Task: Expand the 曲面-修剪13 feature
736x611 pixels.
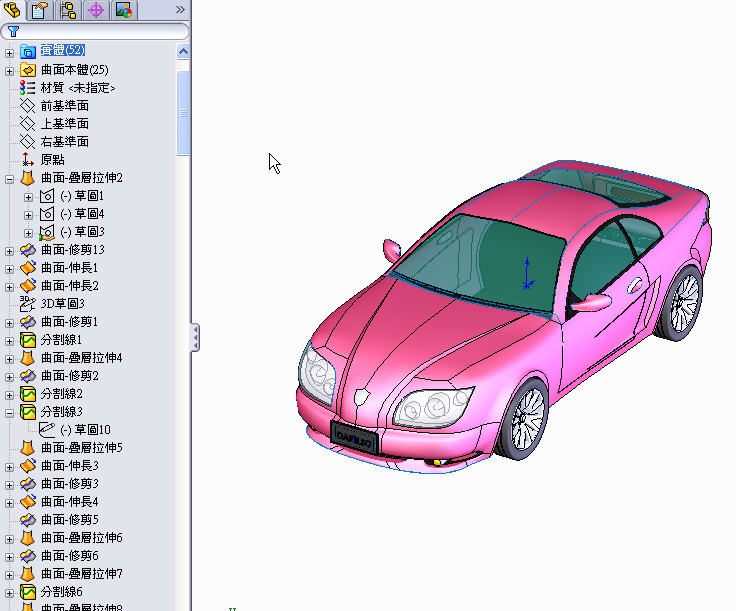Action: click(9, 251)
